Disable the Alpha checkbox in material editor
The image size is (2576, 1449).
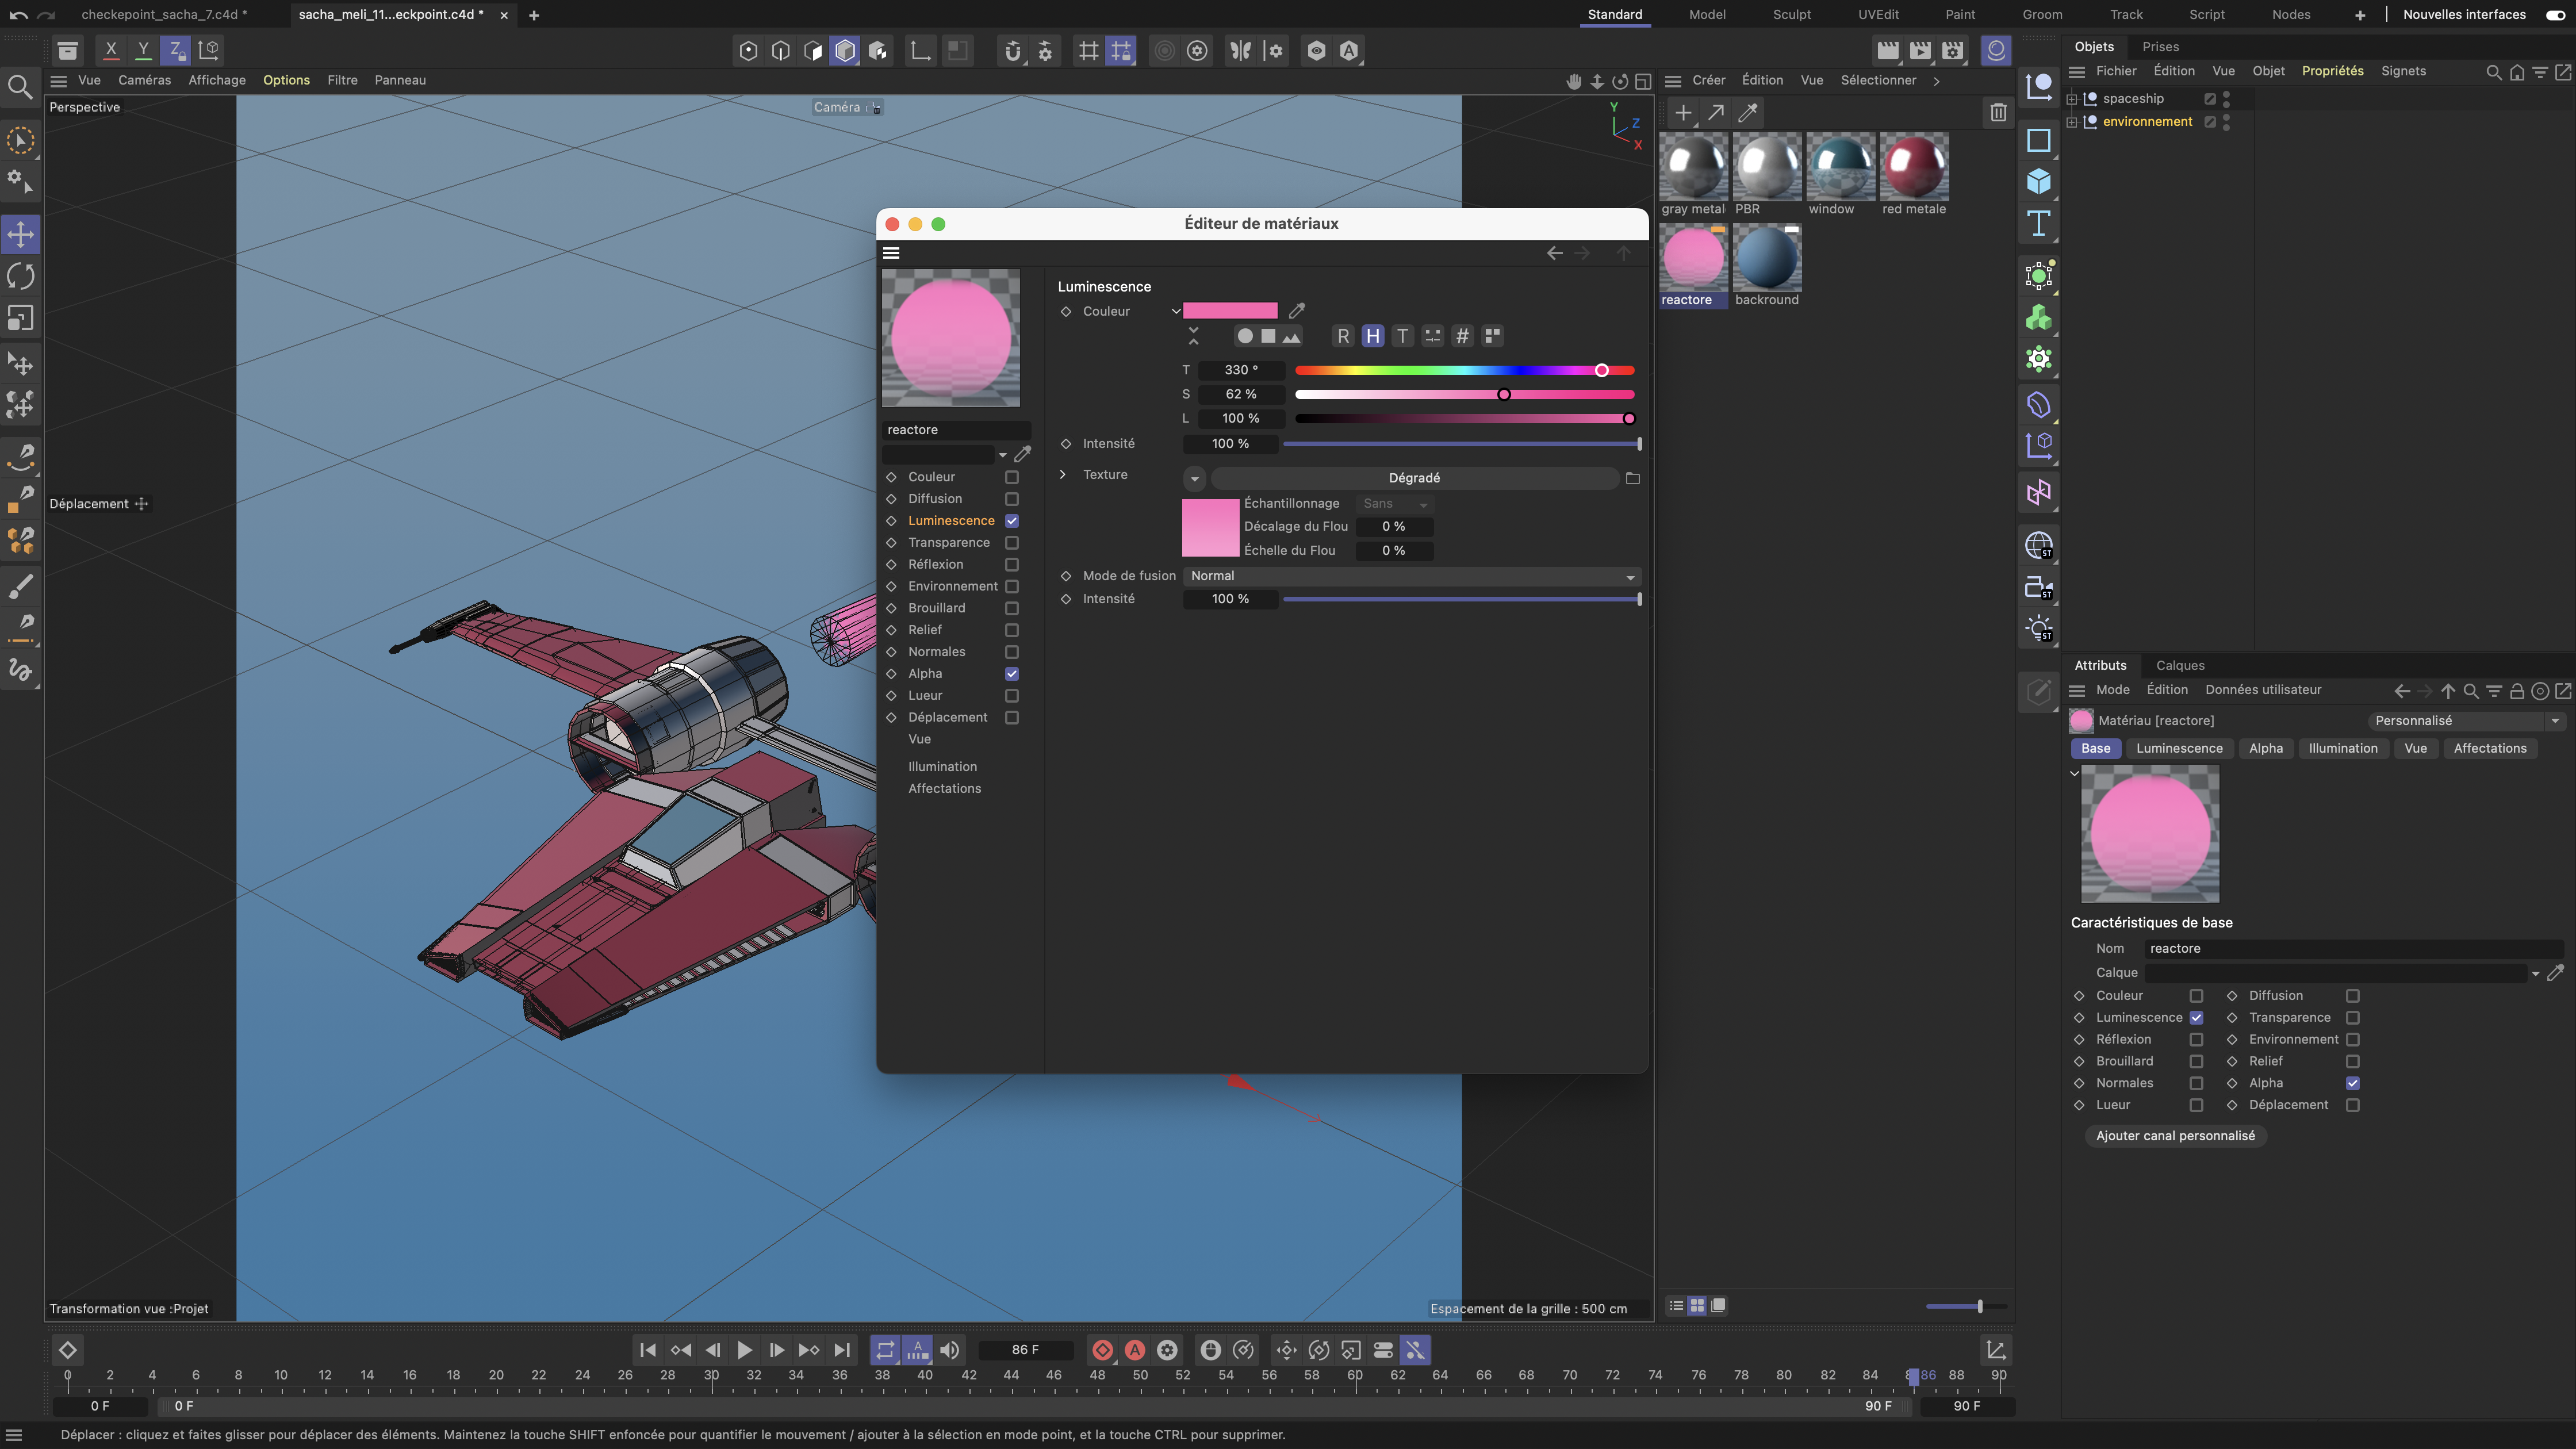[x=1012, y=674]
